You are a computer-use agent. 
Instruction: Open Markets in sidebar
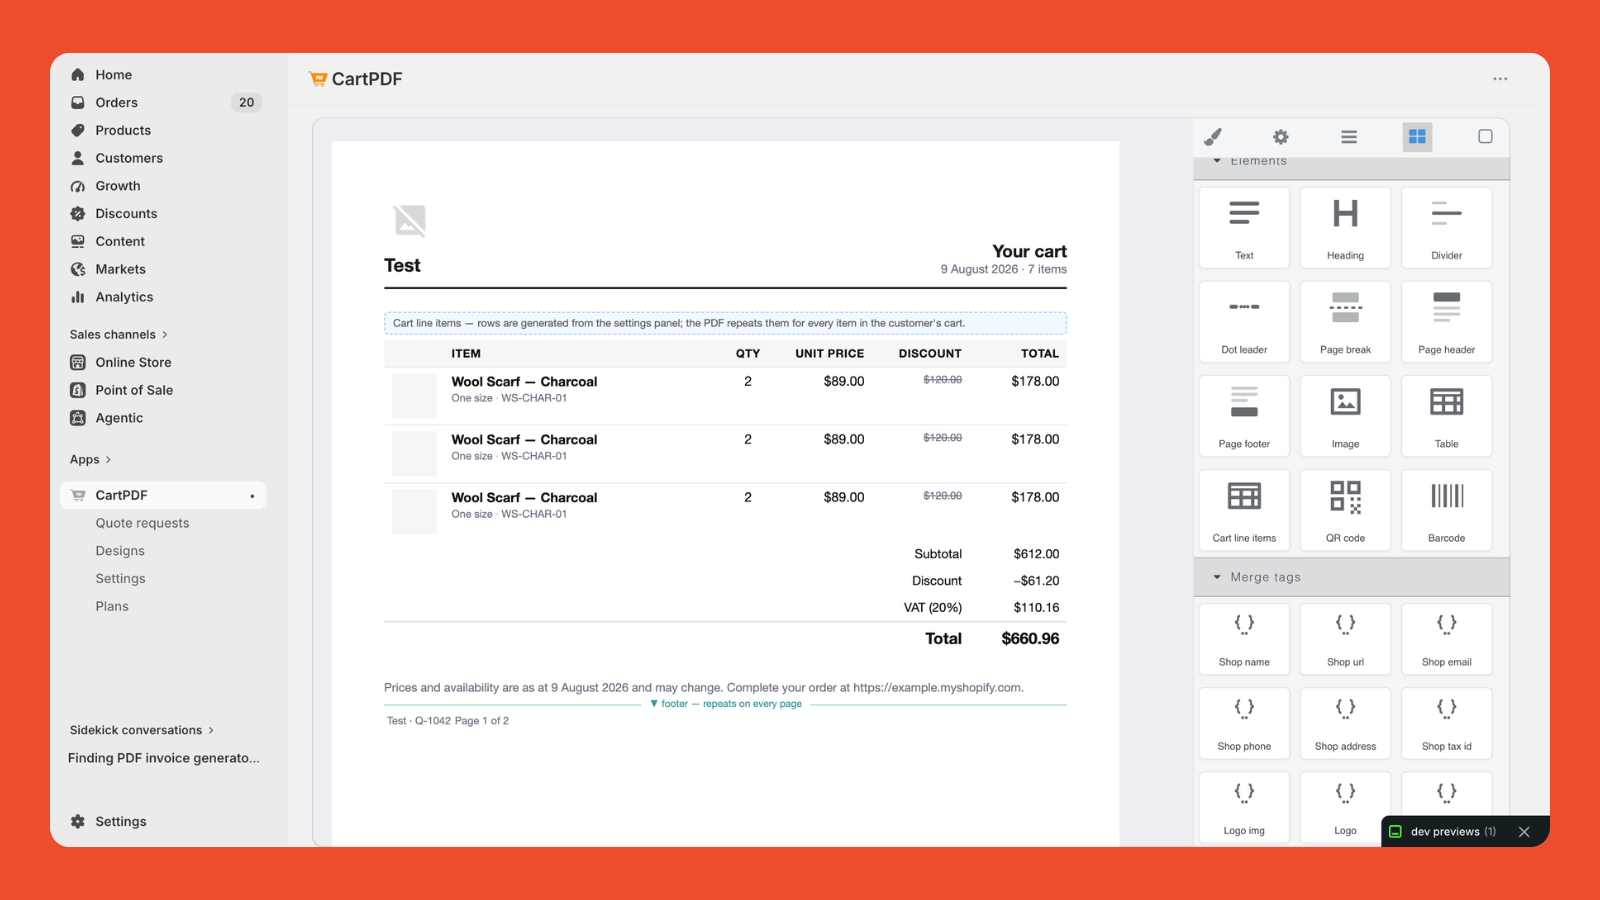click(x=165, y=269)
